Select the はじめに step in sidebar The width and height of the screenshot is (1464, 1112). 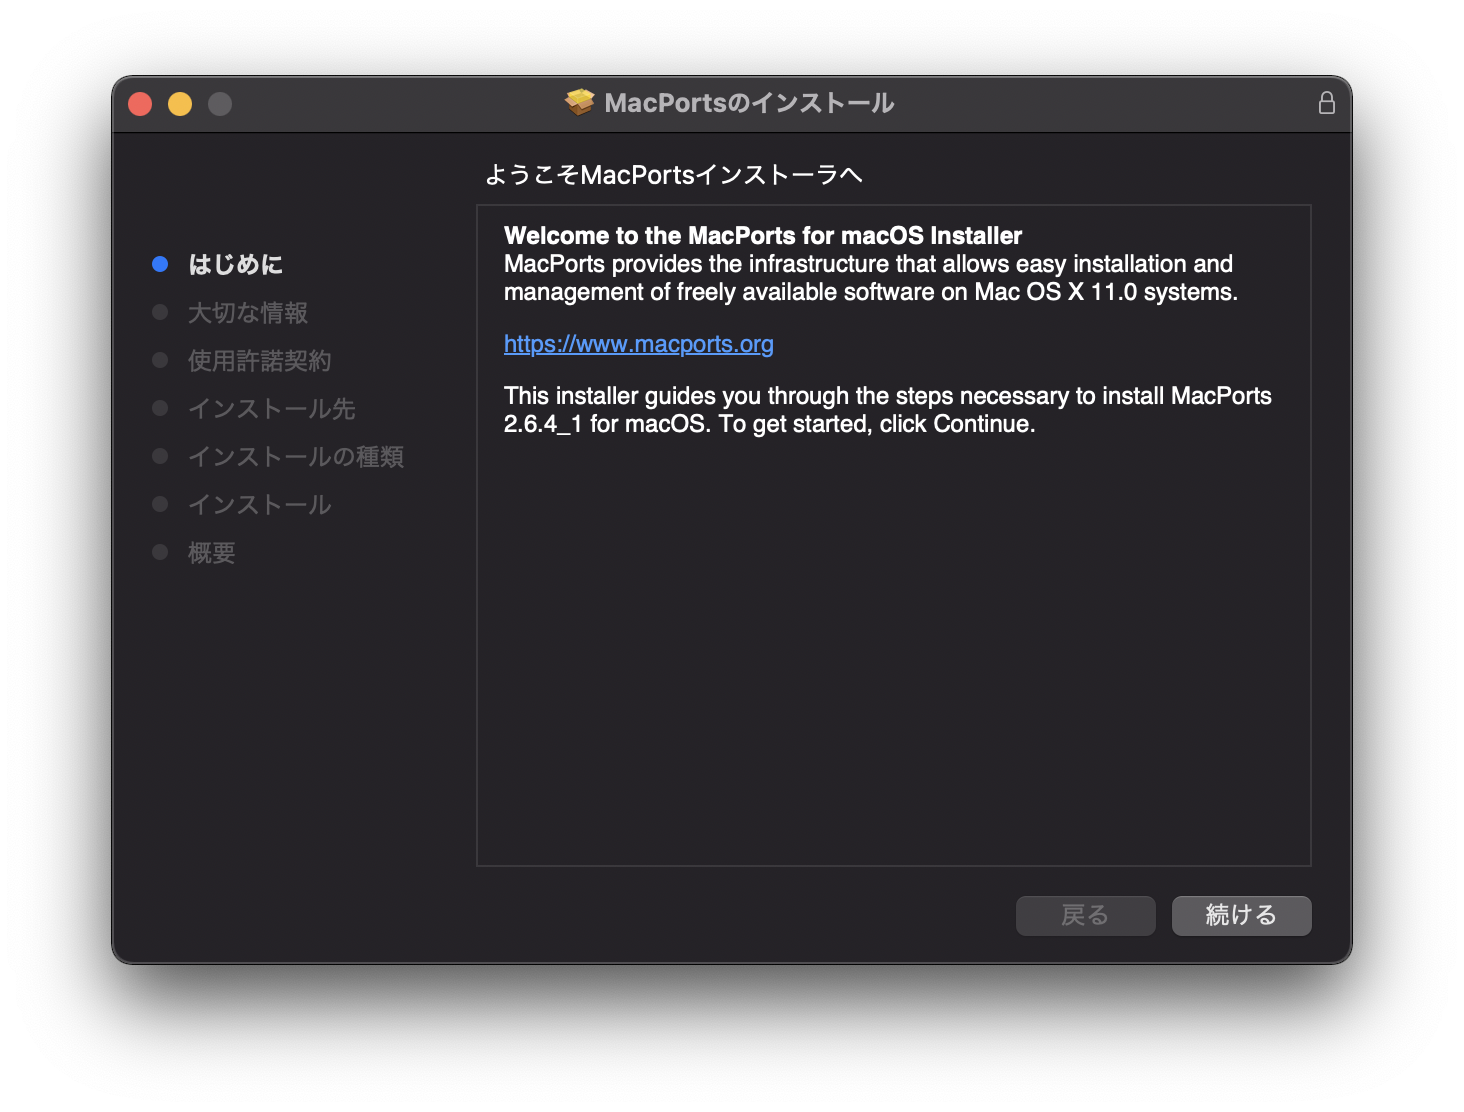235,265
